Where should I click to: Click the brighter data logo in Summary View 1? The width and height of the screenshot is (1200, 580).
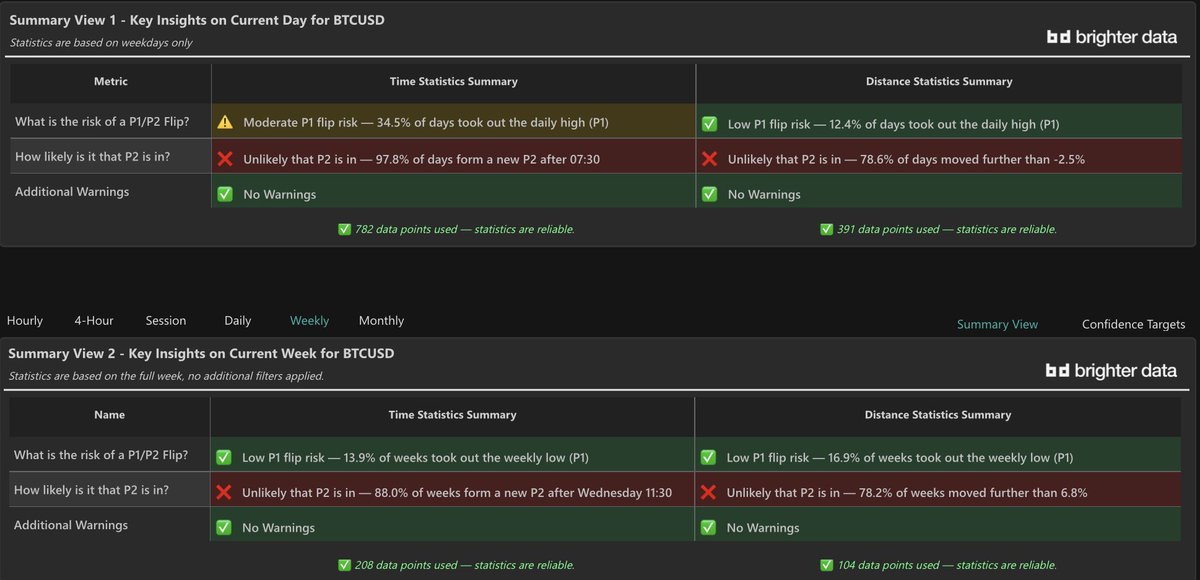[x=1111, y=37]
